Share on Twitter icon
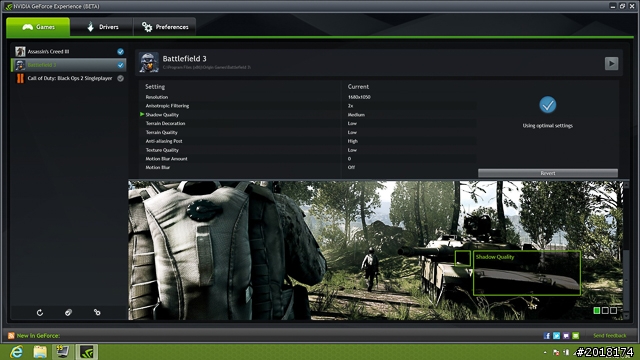640x360 pixels. tap(556, 336)
